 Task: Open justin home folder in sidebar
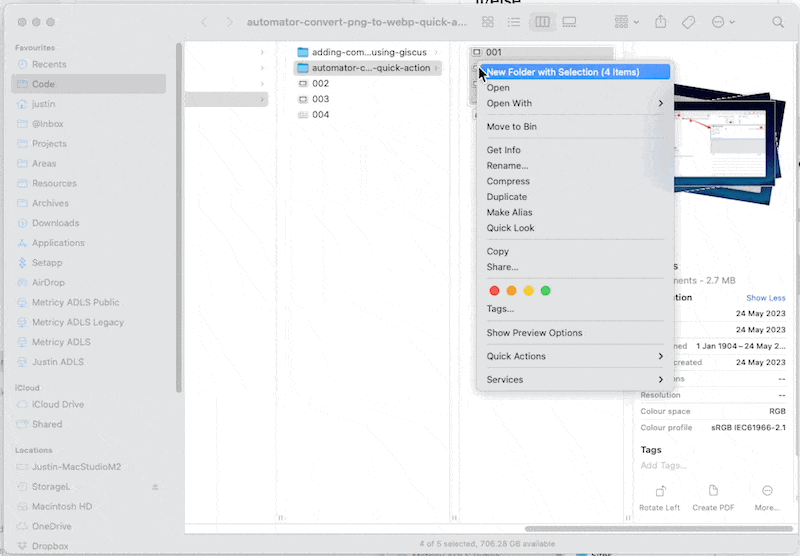tap(89, 104)
